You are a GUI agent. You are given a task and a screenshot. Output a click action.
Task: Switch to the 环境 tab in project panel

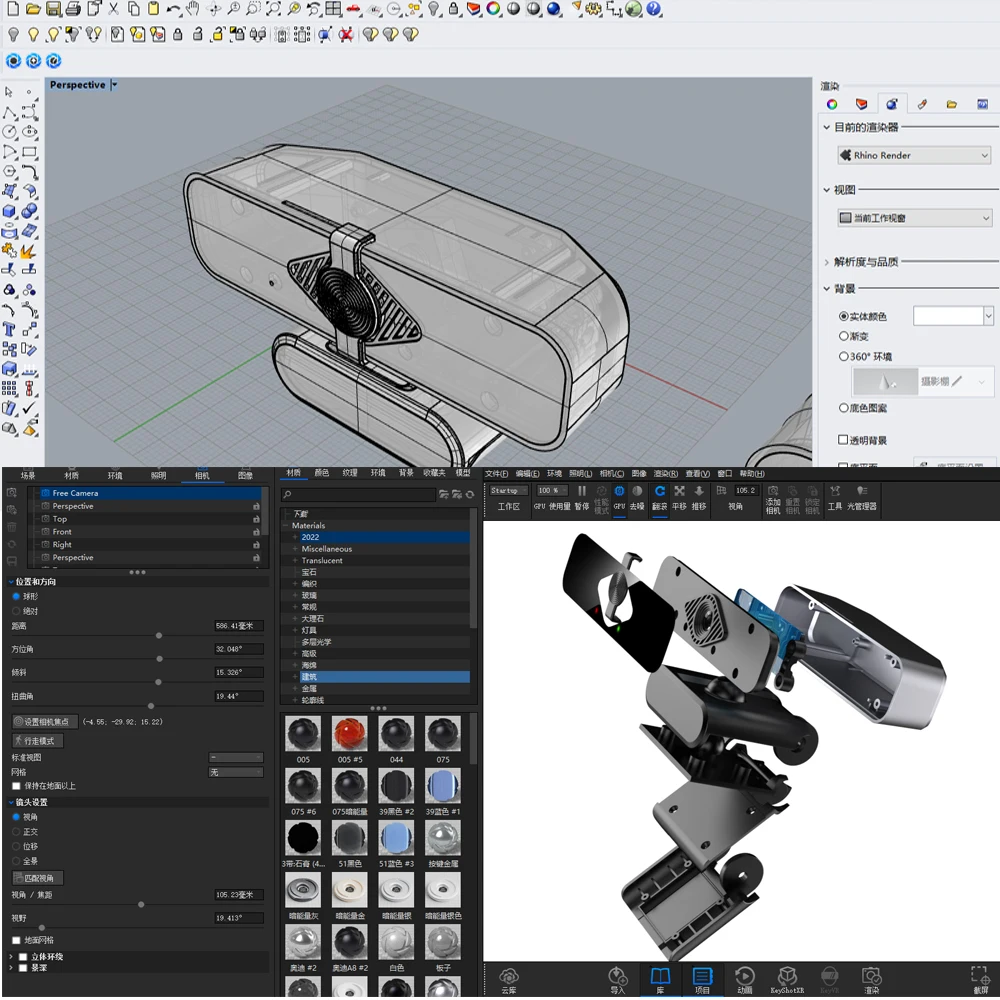point(115,475)
